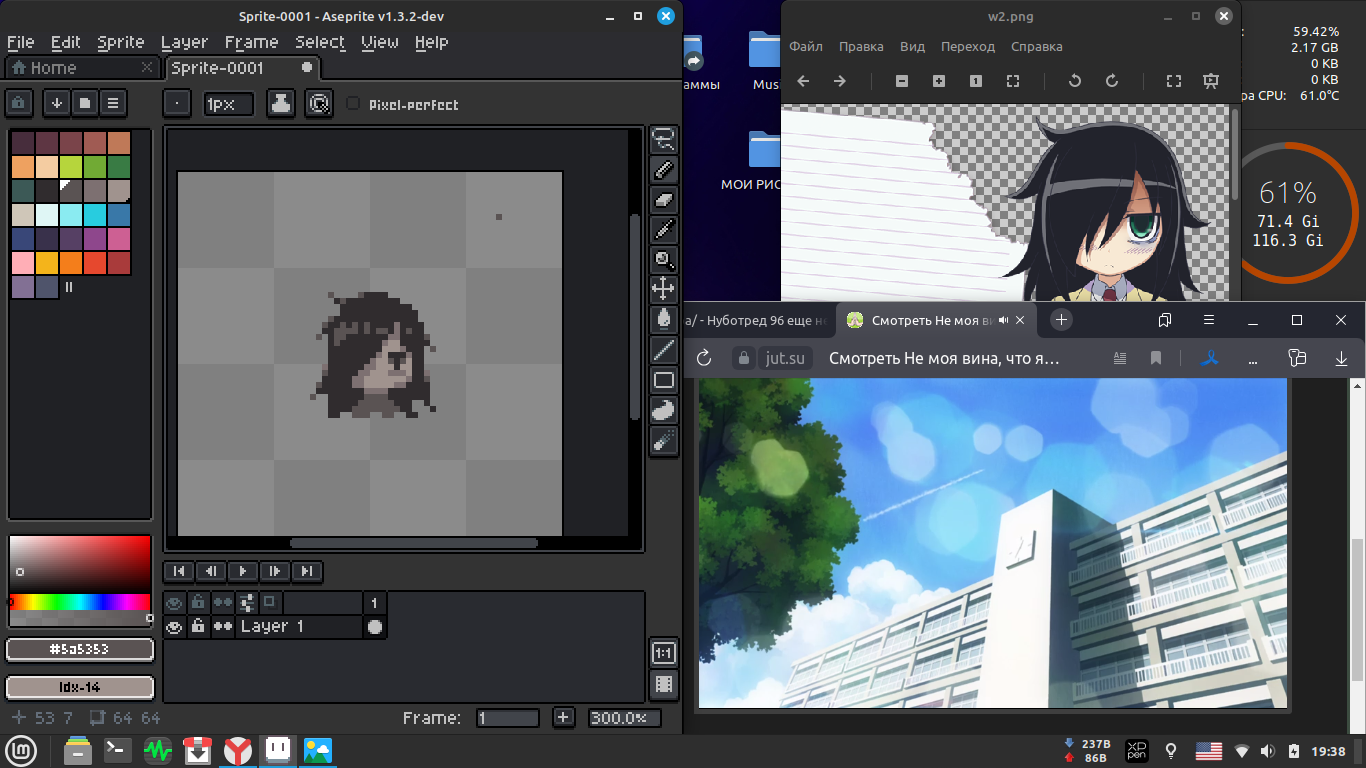Go to previous image in w2.png viewer
This screenshot has width=1366, height=768.
coord(803,81)
